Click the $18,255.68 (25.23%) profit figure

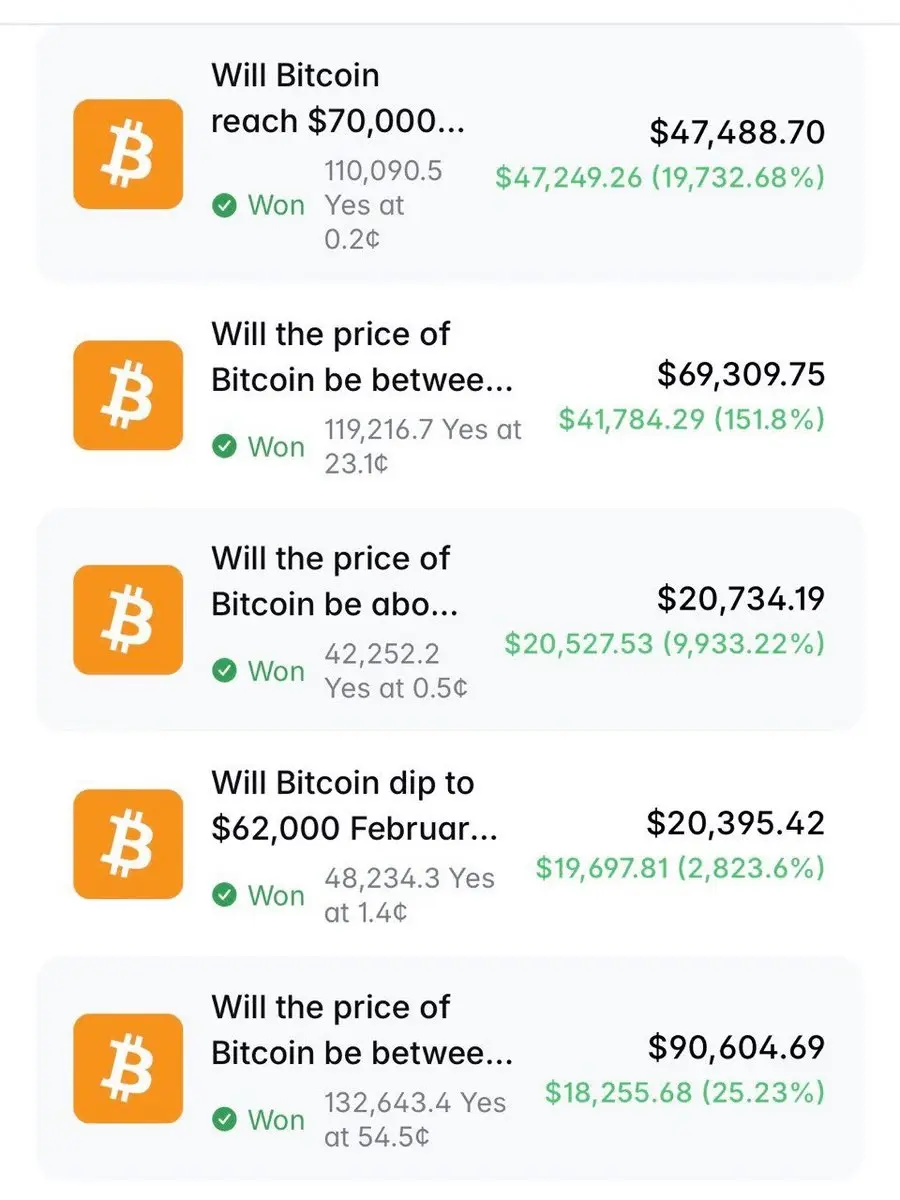click(685, 1092)
